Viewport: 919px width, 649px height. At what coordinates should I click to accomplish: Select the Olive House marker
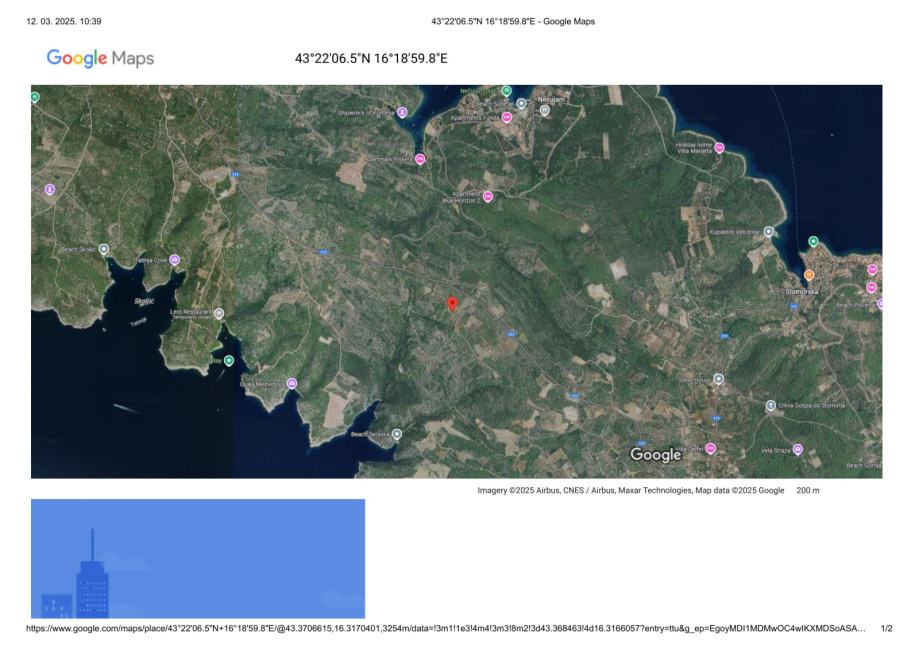pos(719,379)
